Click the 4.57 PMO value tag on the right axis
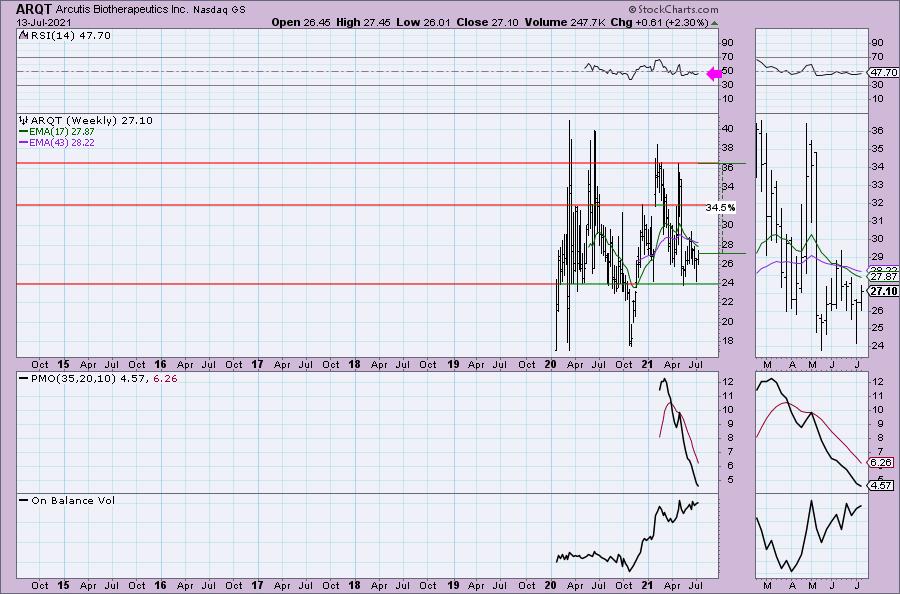900x594 pixels. point(881,486)
